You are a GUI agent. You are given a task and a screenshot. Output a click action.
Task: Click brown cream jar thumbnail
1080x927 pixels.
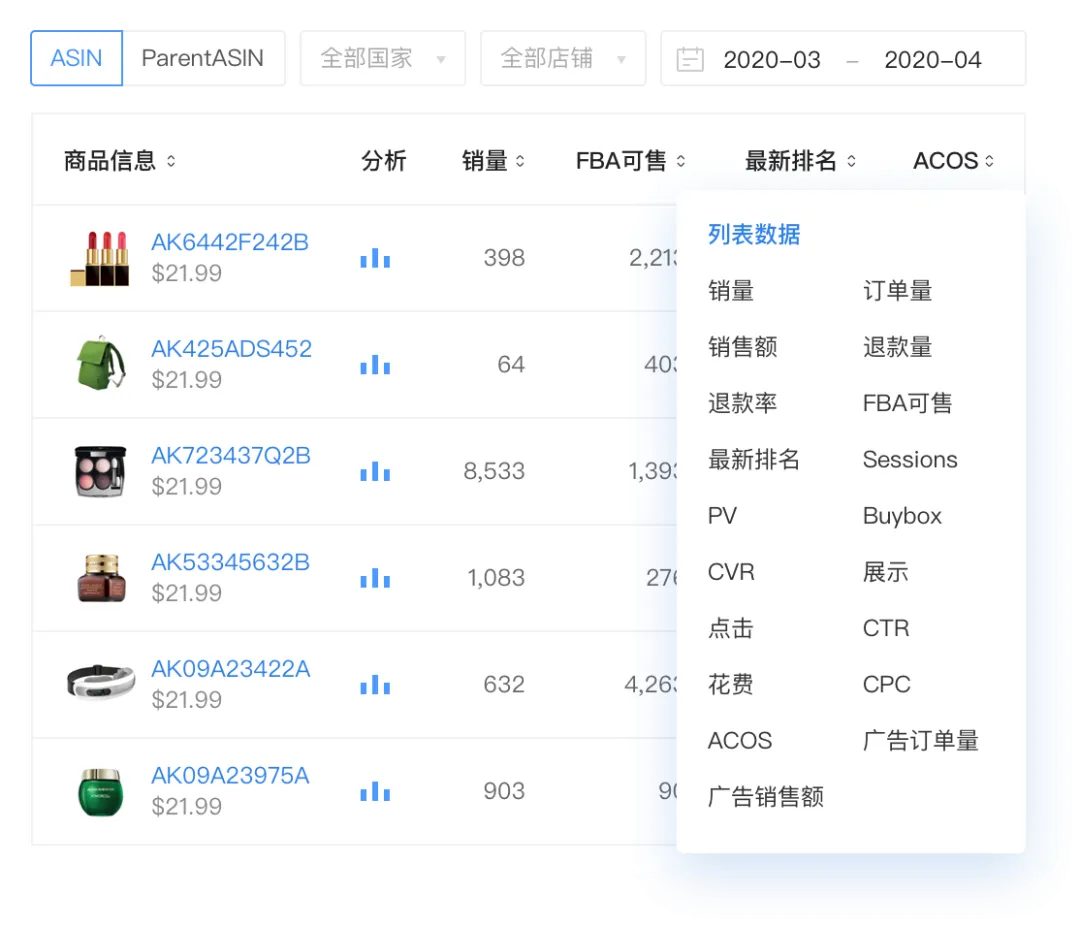click(x=101, y=578)
